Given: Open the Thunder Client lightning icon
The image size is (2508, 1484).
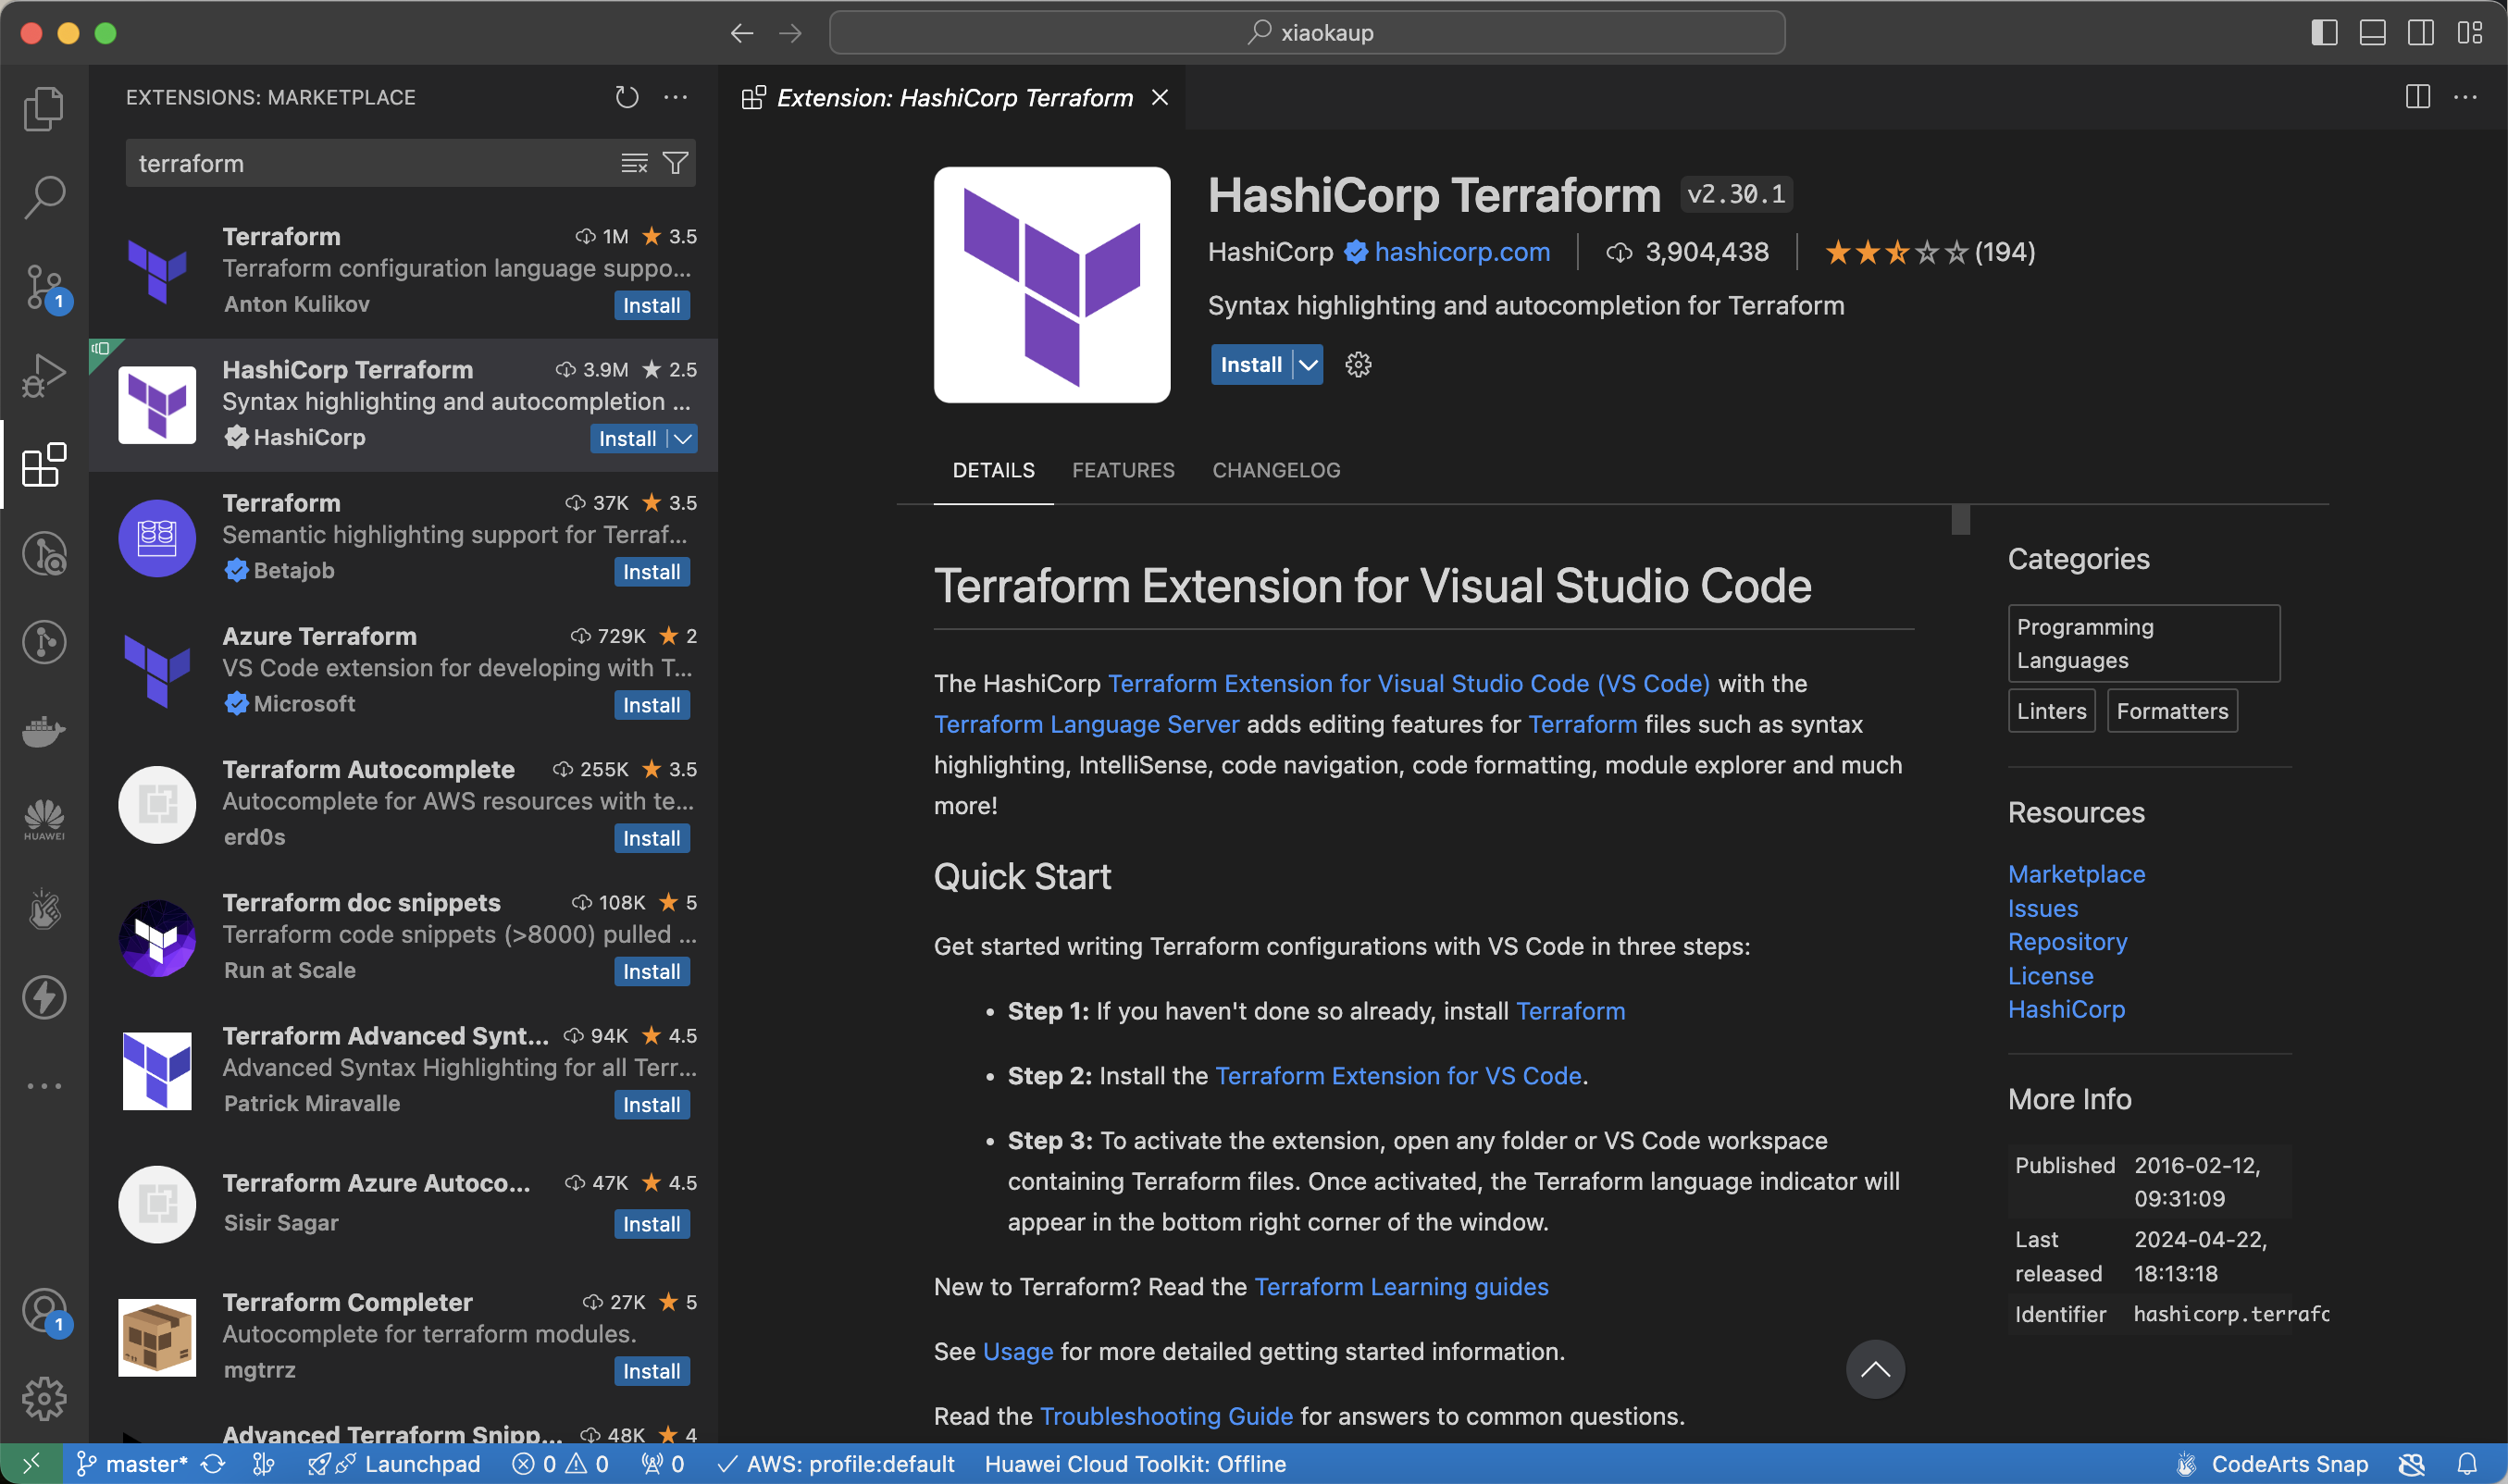Looking at the screenshot, I should [x=44, y=997].
